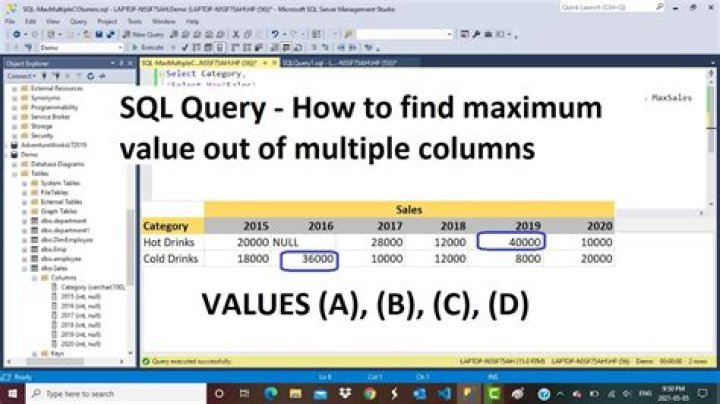Collapse the dbo.Sales table node
This screenshot has width=720, height=404.
pos(24,268)
